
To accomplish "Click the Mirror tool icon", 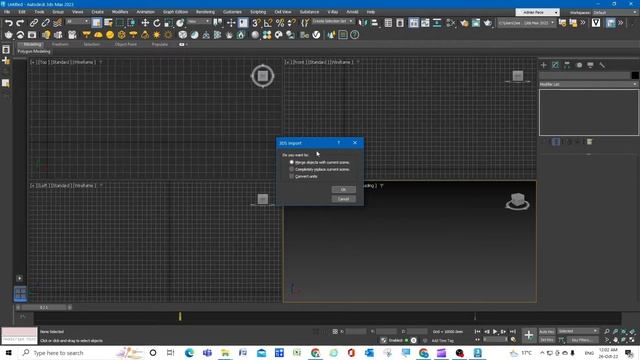I will coord(363,23).
